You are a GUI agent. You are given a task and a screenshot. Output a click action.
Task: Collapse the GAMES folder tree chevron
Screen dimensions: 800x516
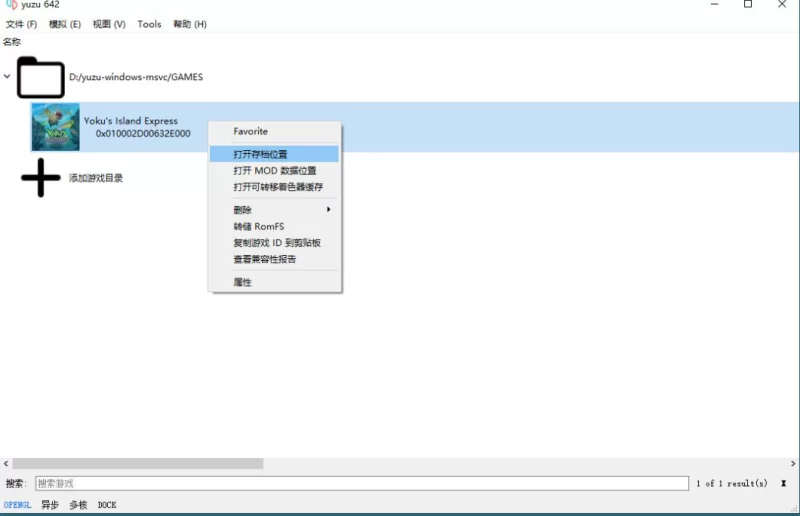7,76
